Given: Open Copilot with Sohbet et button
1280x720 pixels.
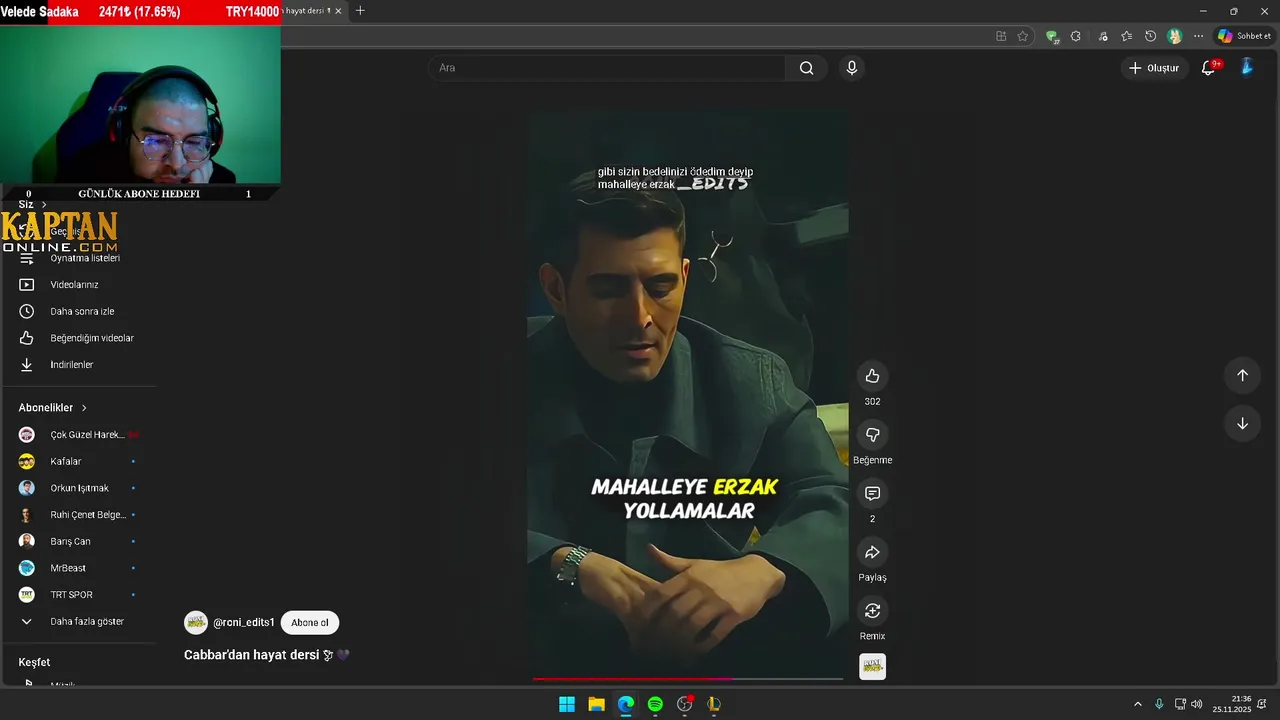Looking at the screenshot, I should pyautogui.click(x=1244, y=36).
